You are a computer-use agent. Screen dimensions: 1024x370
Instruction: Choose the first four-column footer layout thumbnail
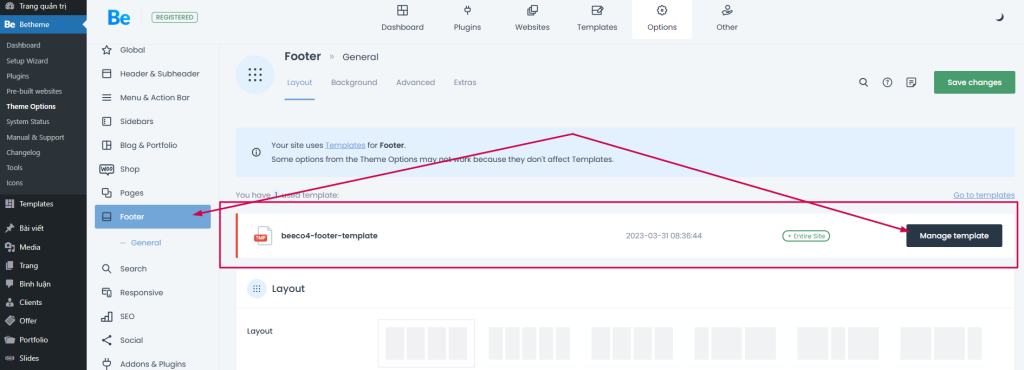click(x=426, y=343)
